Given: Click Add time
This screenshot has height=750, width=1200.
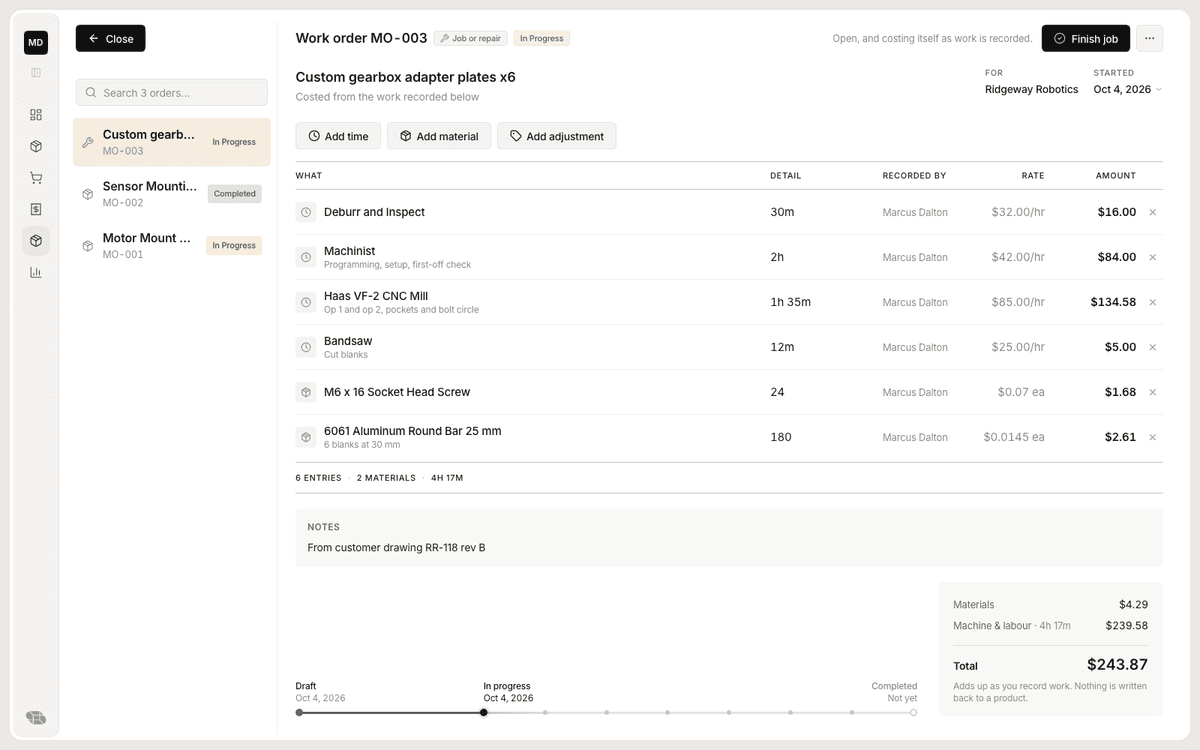Looking at the screenshot, I should (338, 136).
